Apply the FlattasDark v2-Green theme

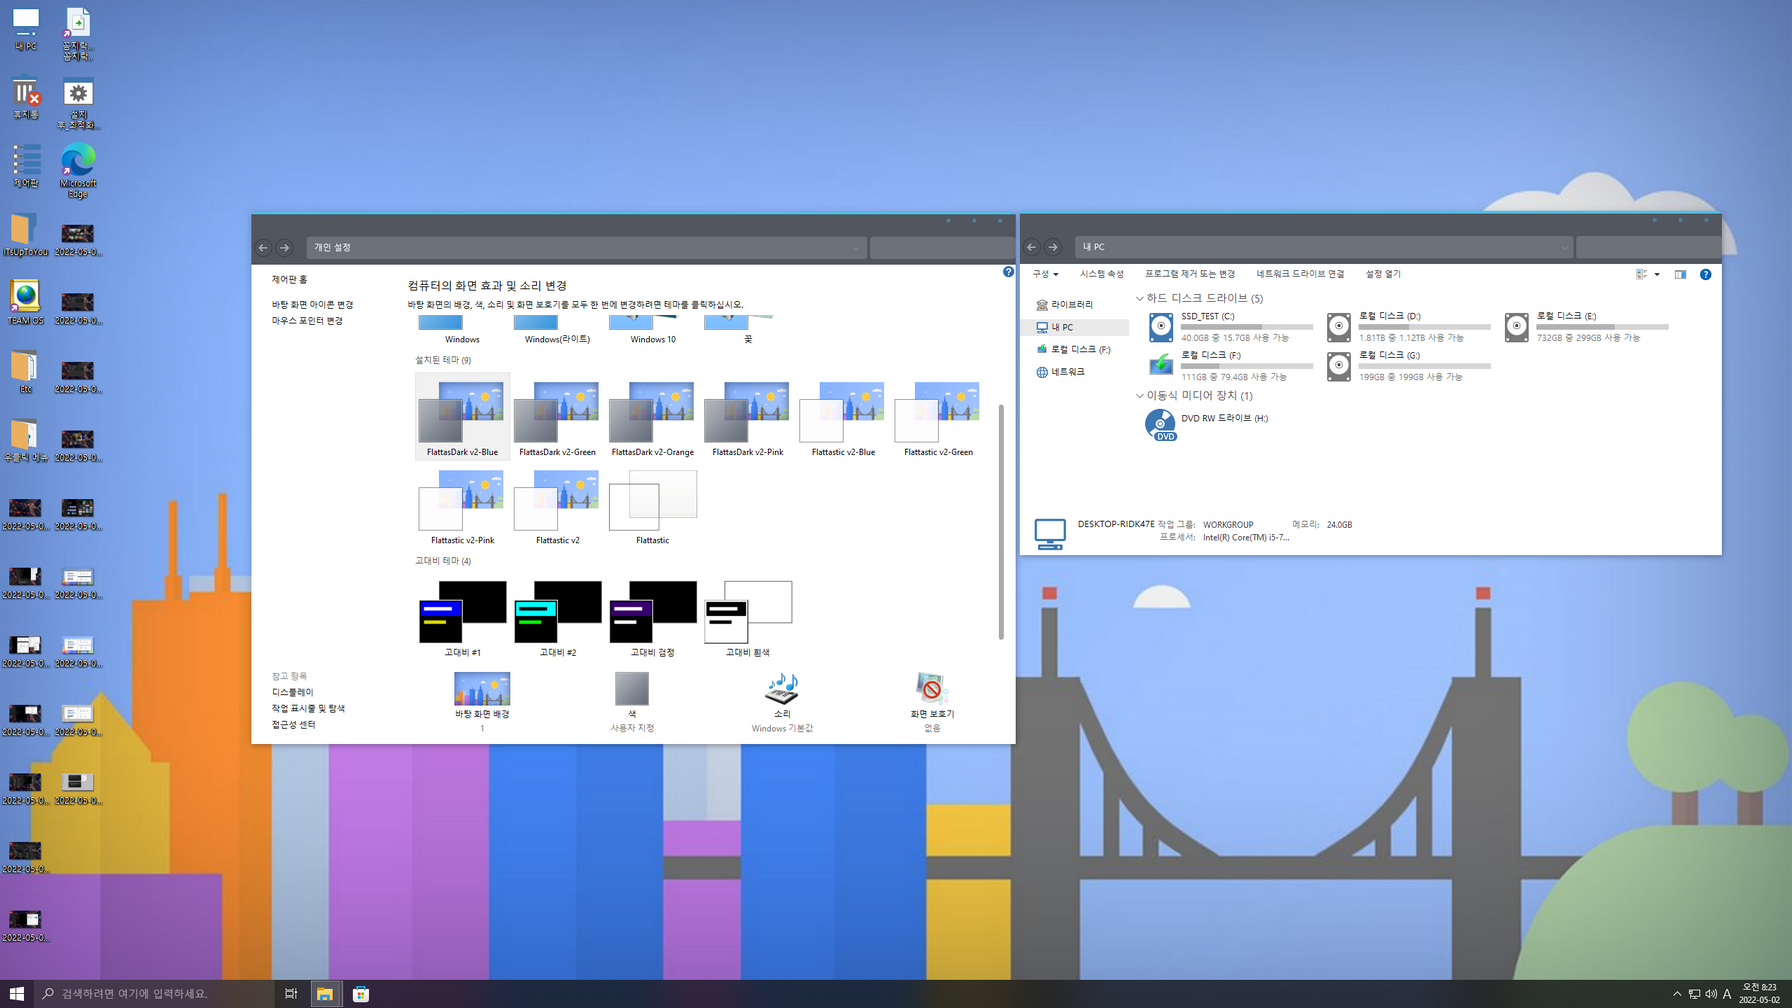click(x=557, y=417)
